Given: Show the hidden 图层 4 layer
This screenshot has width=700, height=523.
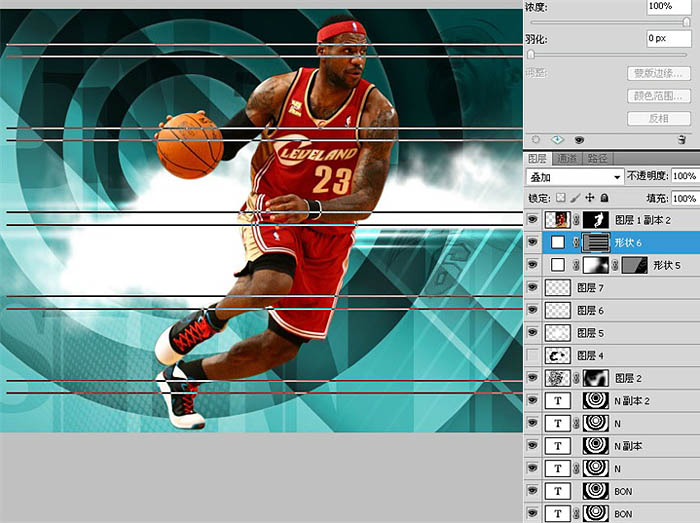Looking at the screenshot, I should tap(532, 355).
